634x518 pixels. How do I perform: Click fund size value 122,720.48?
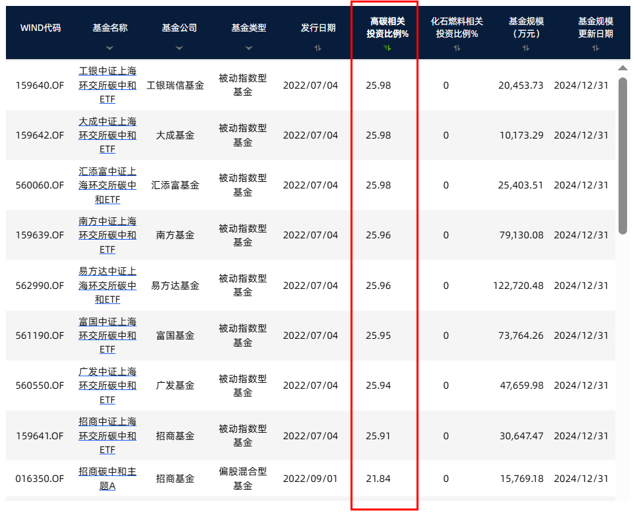point(518,286)
